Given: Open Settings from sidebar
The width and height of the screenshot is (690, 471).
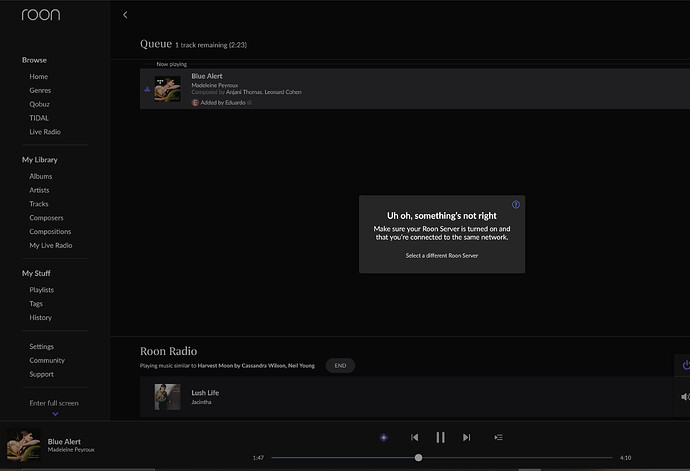Looking at the screenshot, I should click(x=41, y=346).
